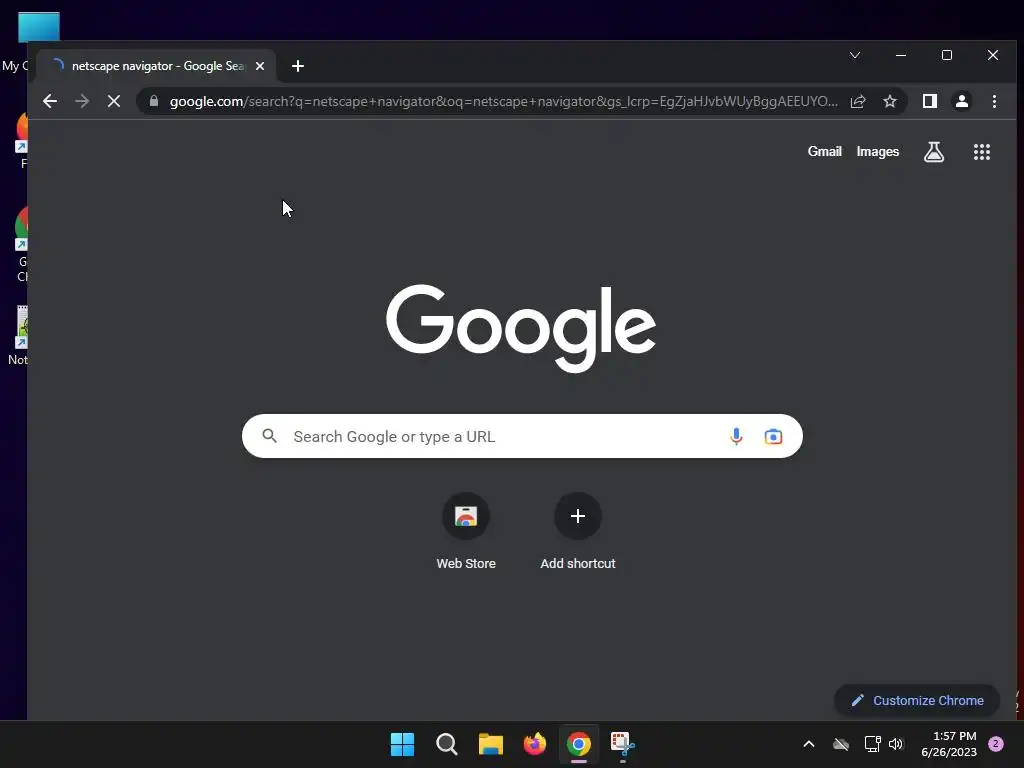
Task: Stop loading the page
Action: pyautogui.click(x=114, y=101)
